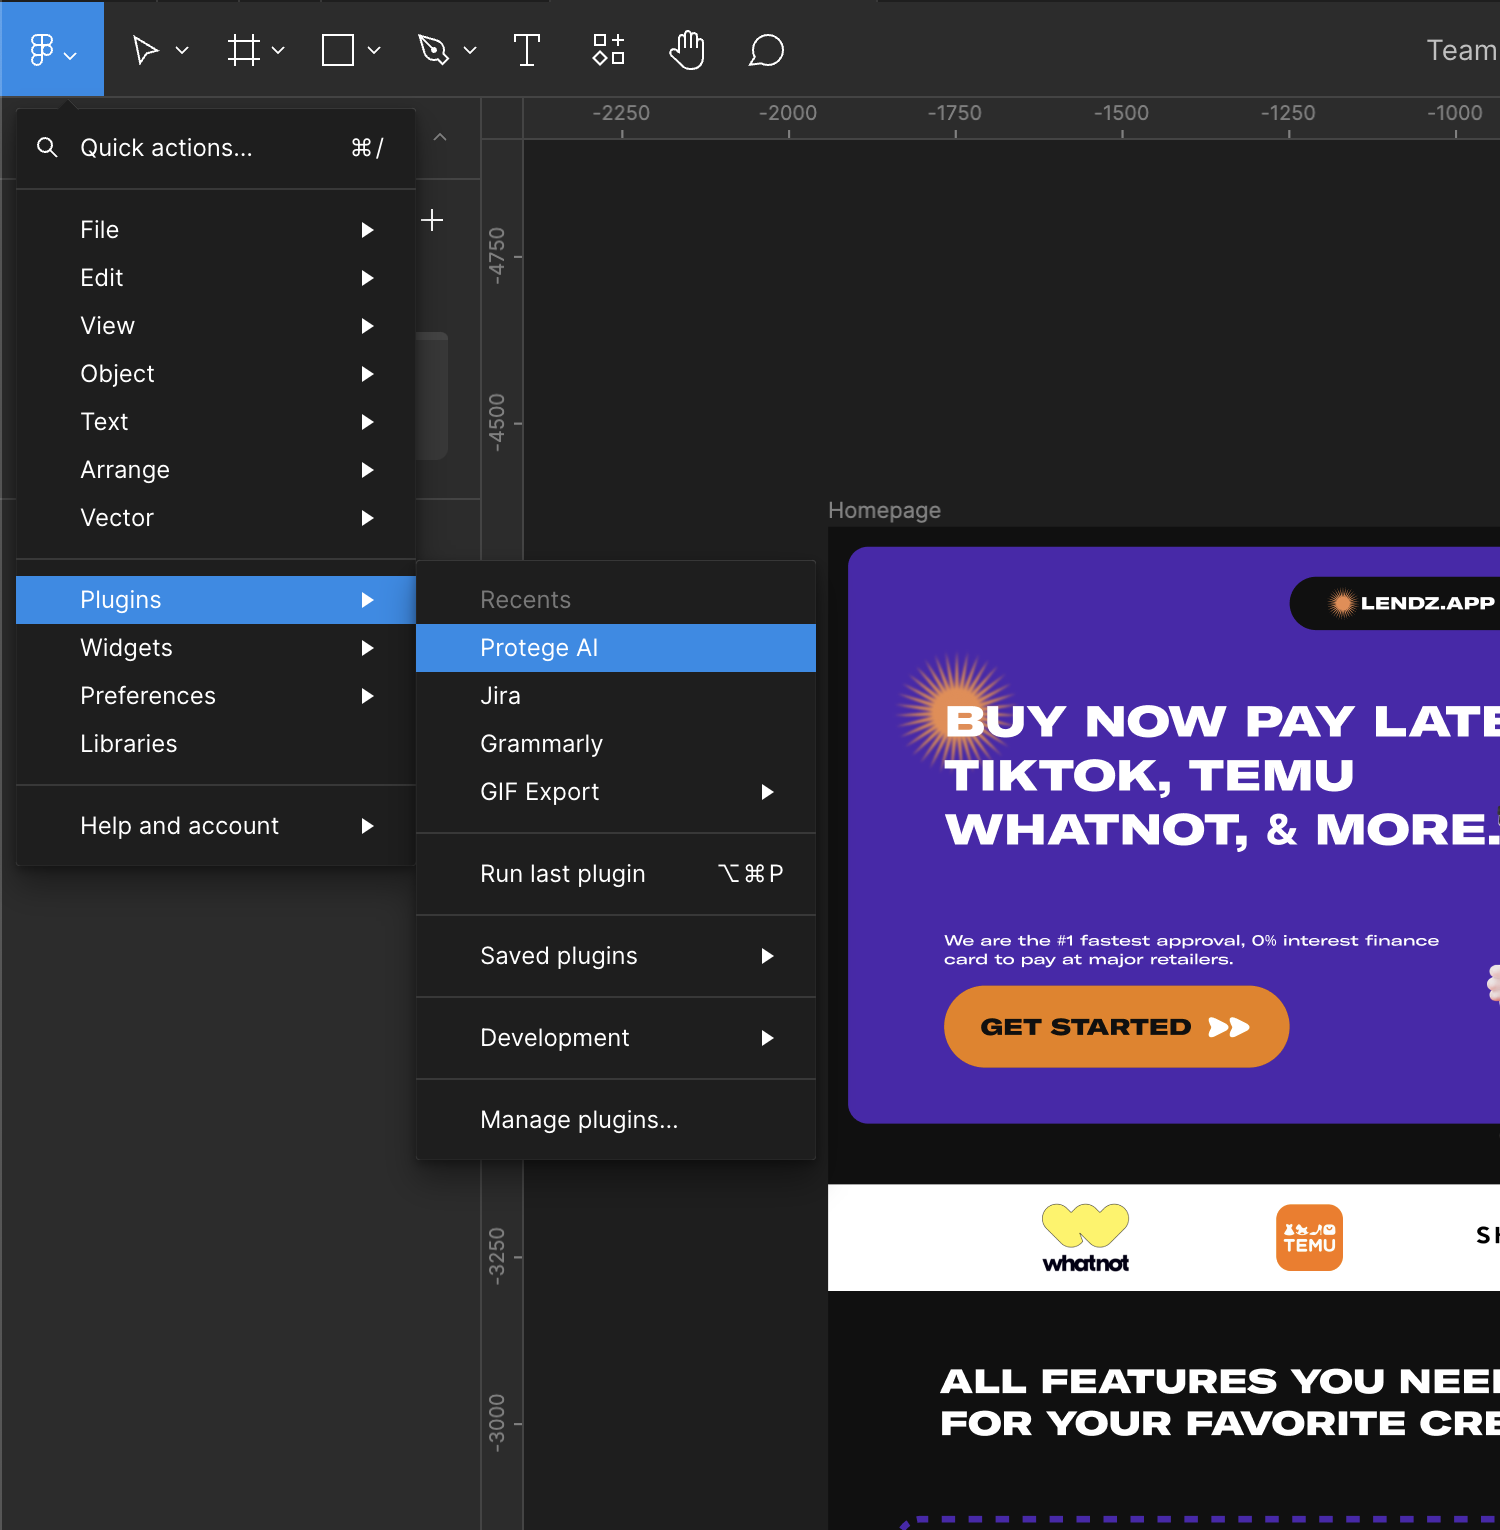Select the Pen tool
Viewport: 1500px width, 1530px height.
433,50
